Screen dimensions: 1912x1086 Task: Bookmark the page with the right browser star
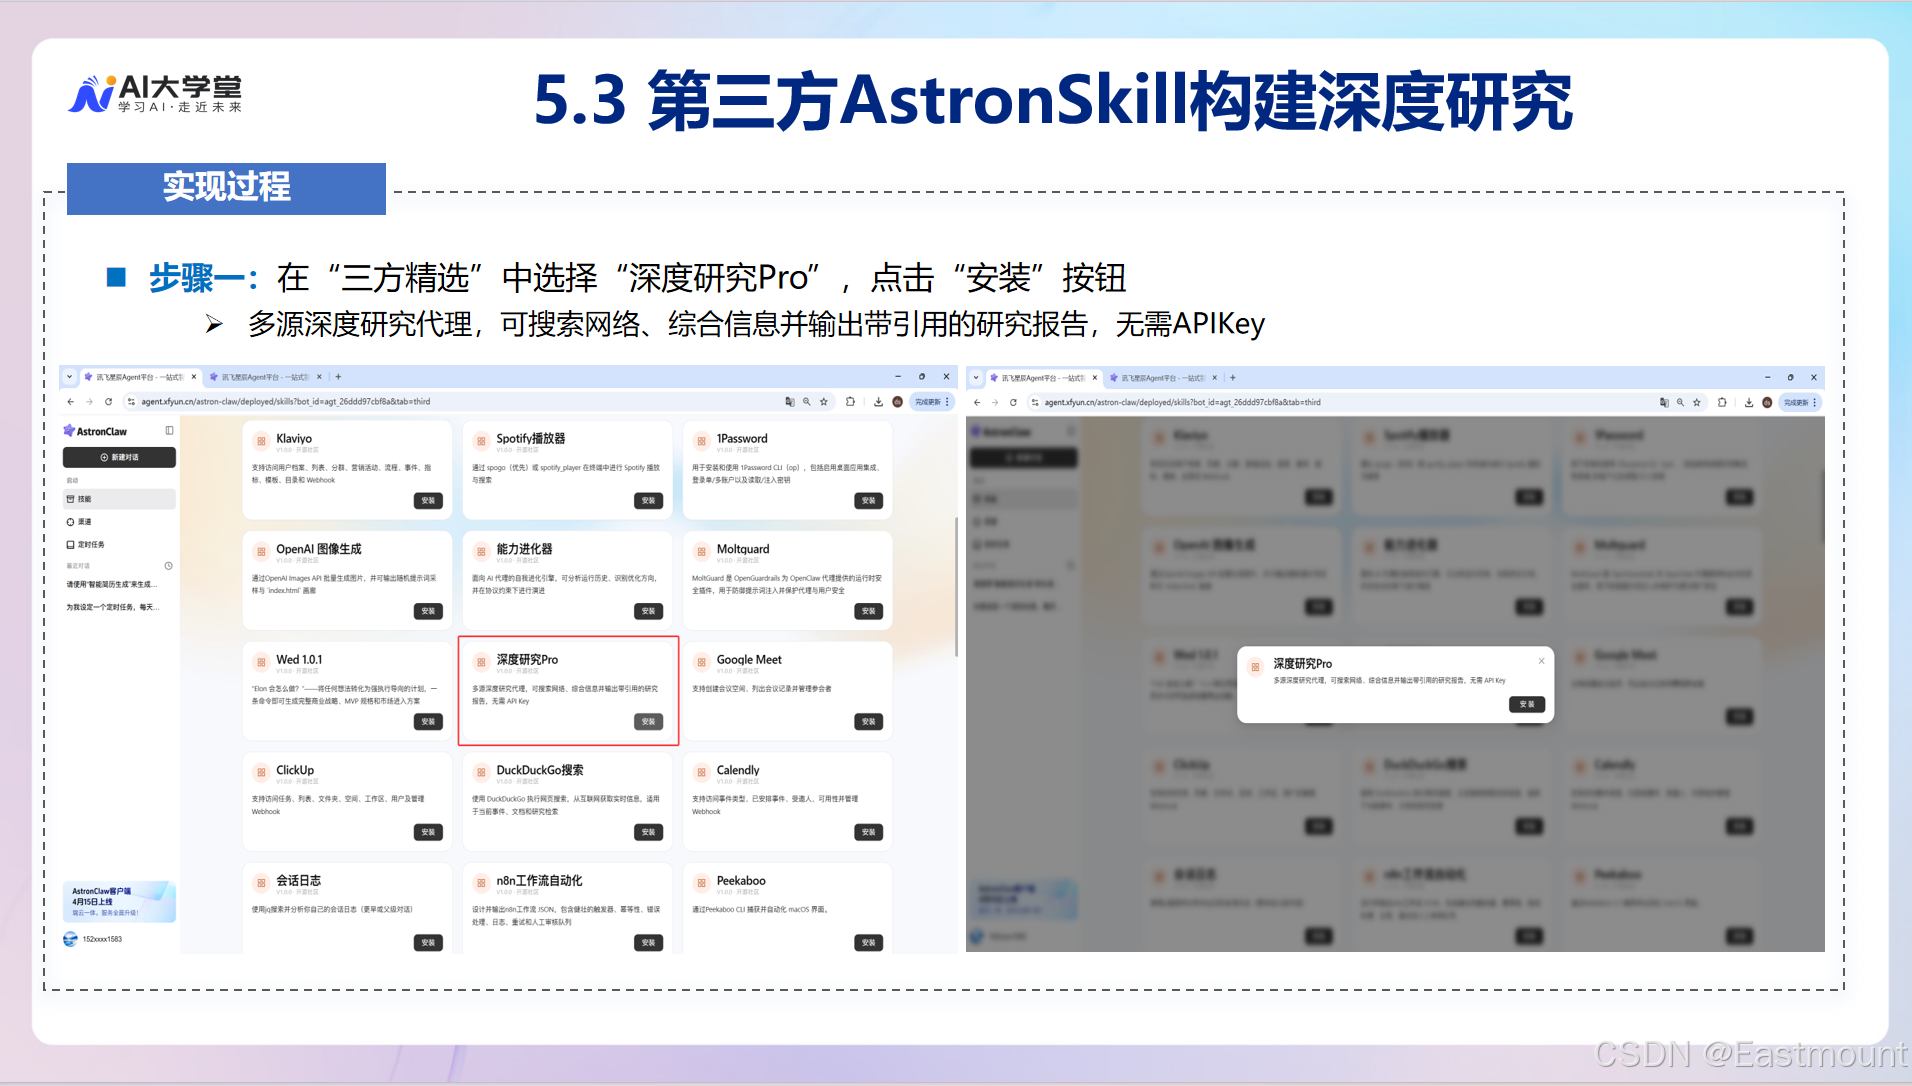click(x=1696, y=403)
